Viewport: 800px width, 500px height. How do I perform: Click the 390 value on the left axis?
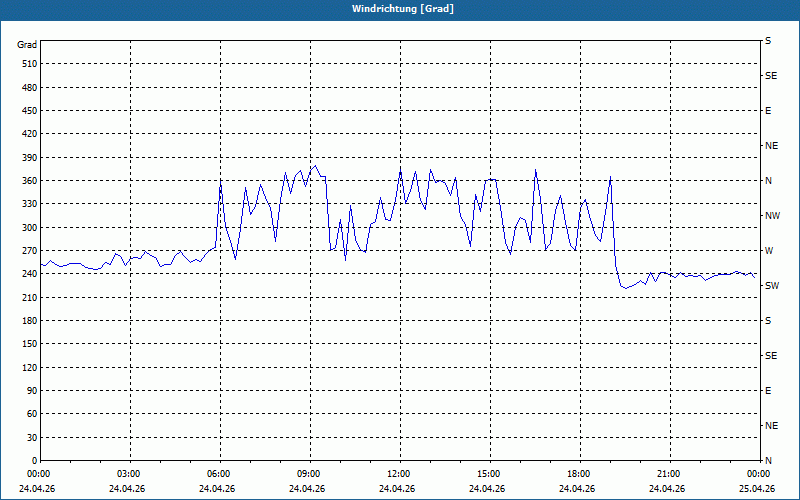coord(30,158)
